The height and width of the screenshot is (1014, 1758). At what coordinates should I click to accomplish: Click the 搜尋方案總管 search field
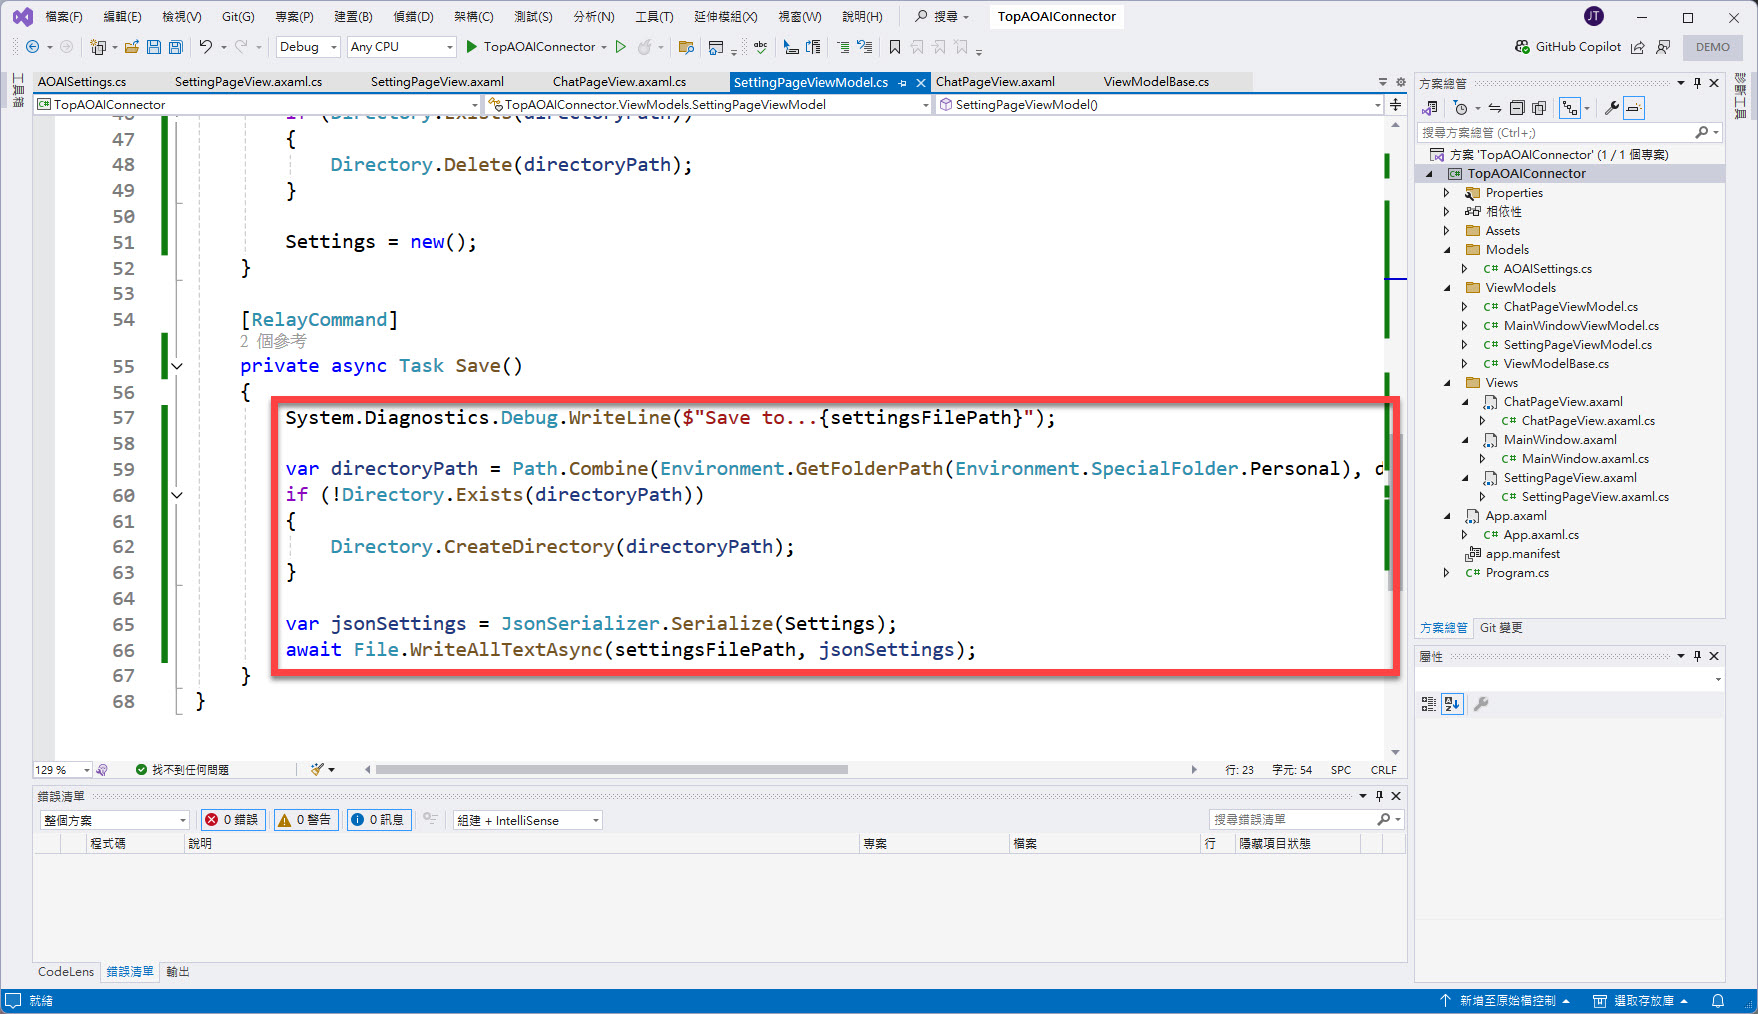coord(1570,132)
